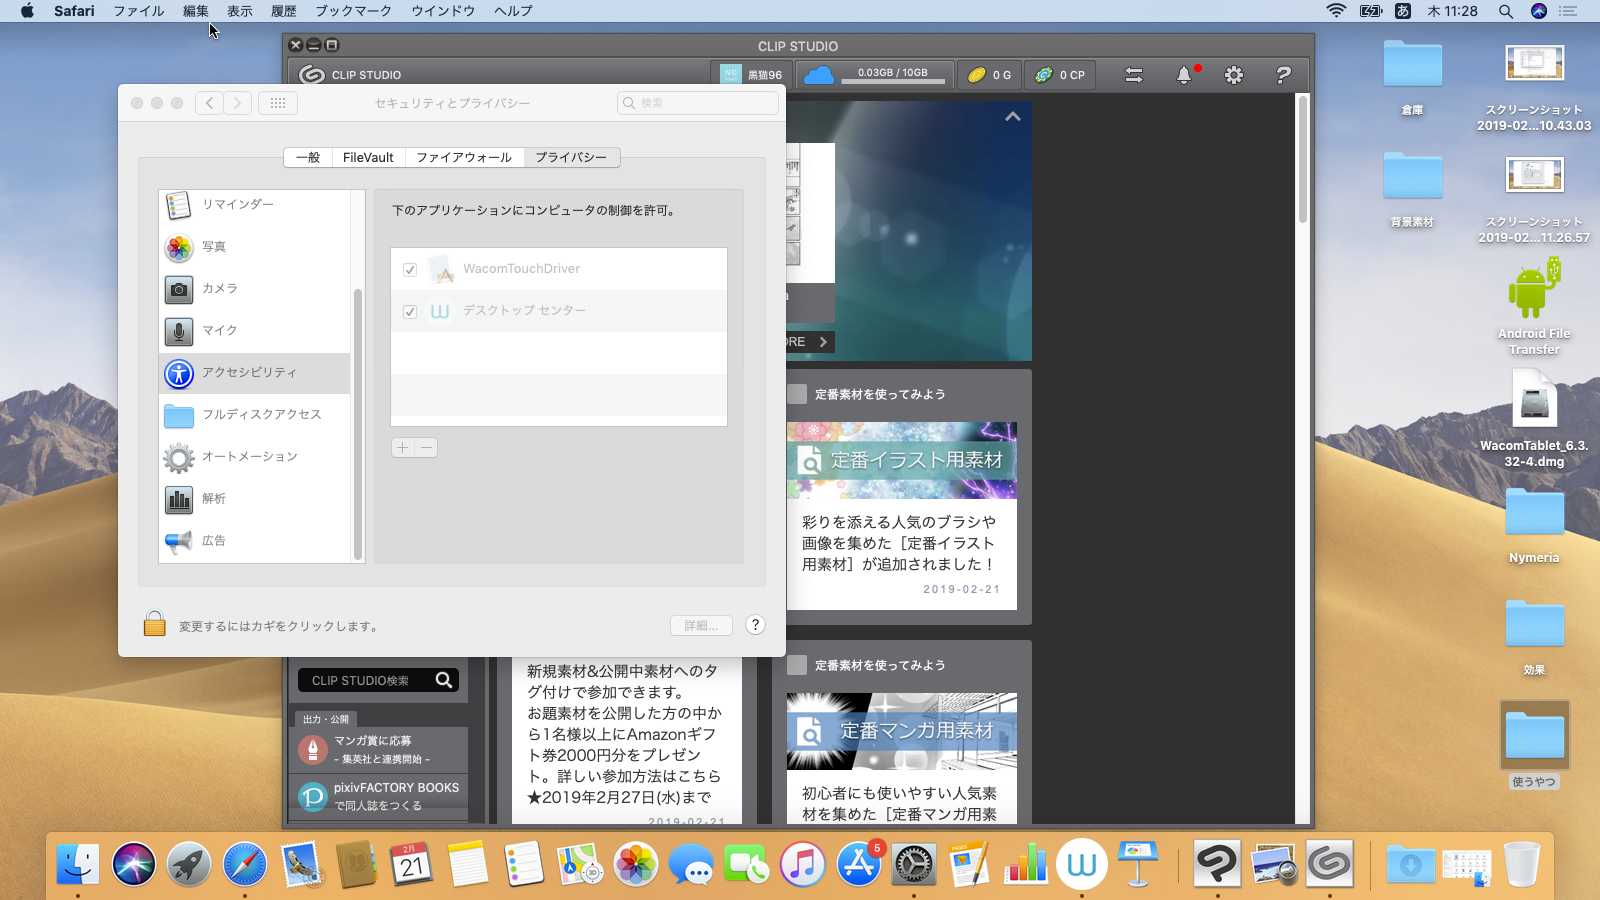Click the magnifier in CLIP STUDIO検索 box

[444, 680]
